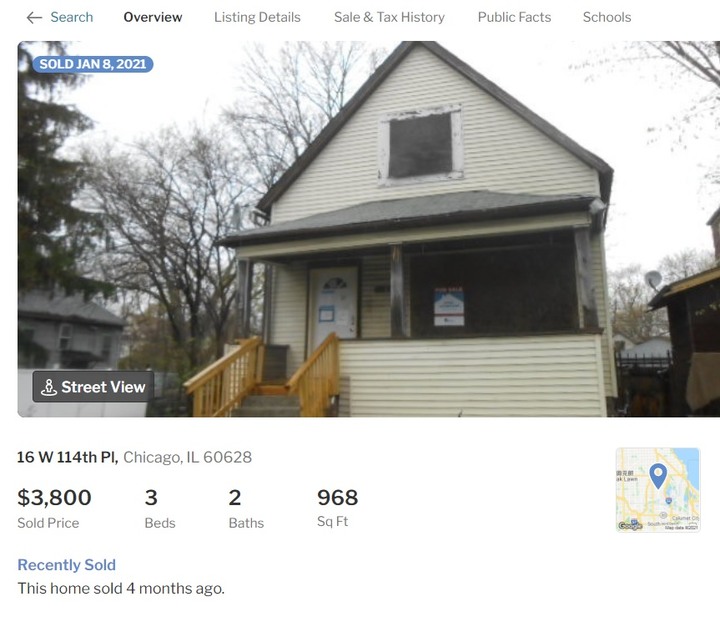Click the Google logo on the map thumbnail
Image resolution: width=720 pixels, height=627 pixels.
630,526
